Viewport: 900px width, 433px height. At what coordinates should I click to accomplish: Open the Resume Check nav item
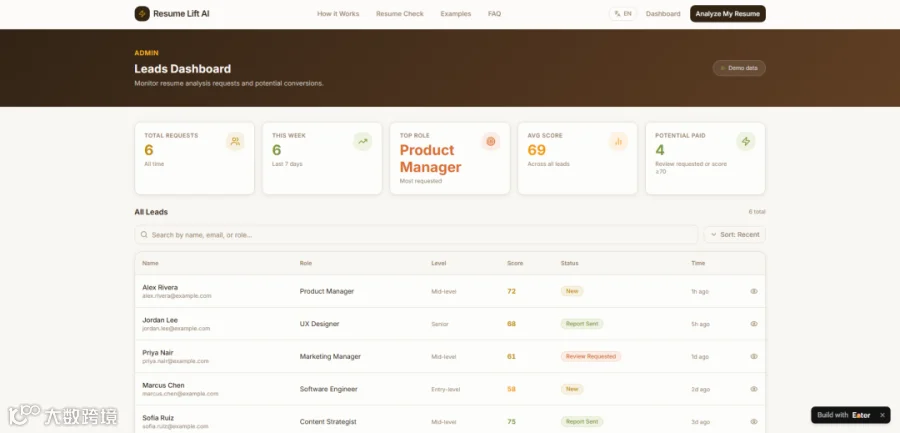click(x=400, y=14)
